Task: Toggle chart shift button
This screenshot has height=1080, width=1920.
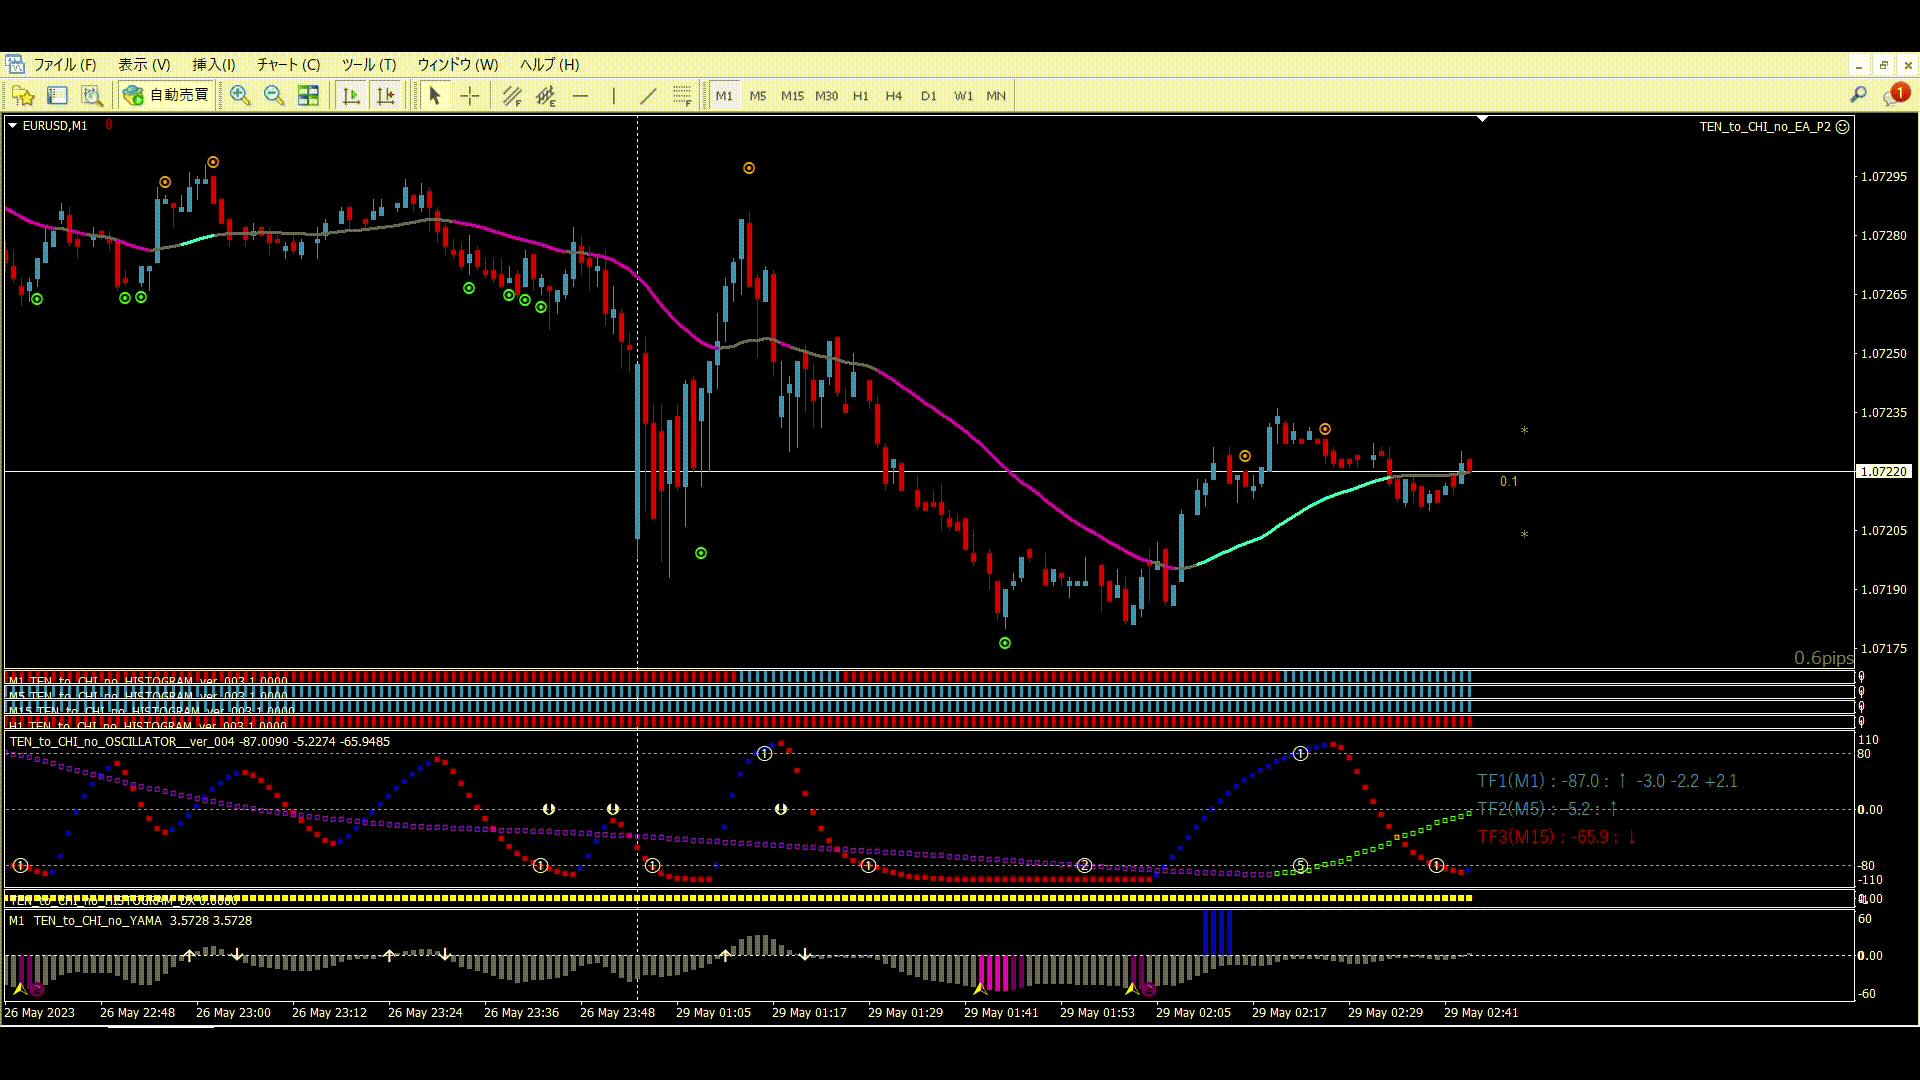Action: [385, 96]
